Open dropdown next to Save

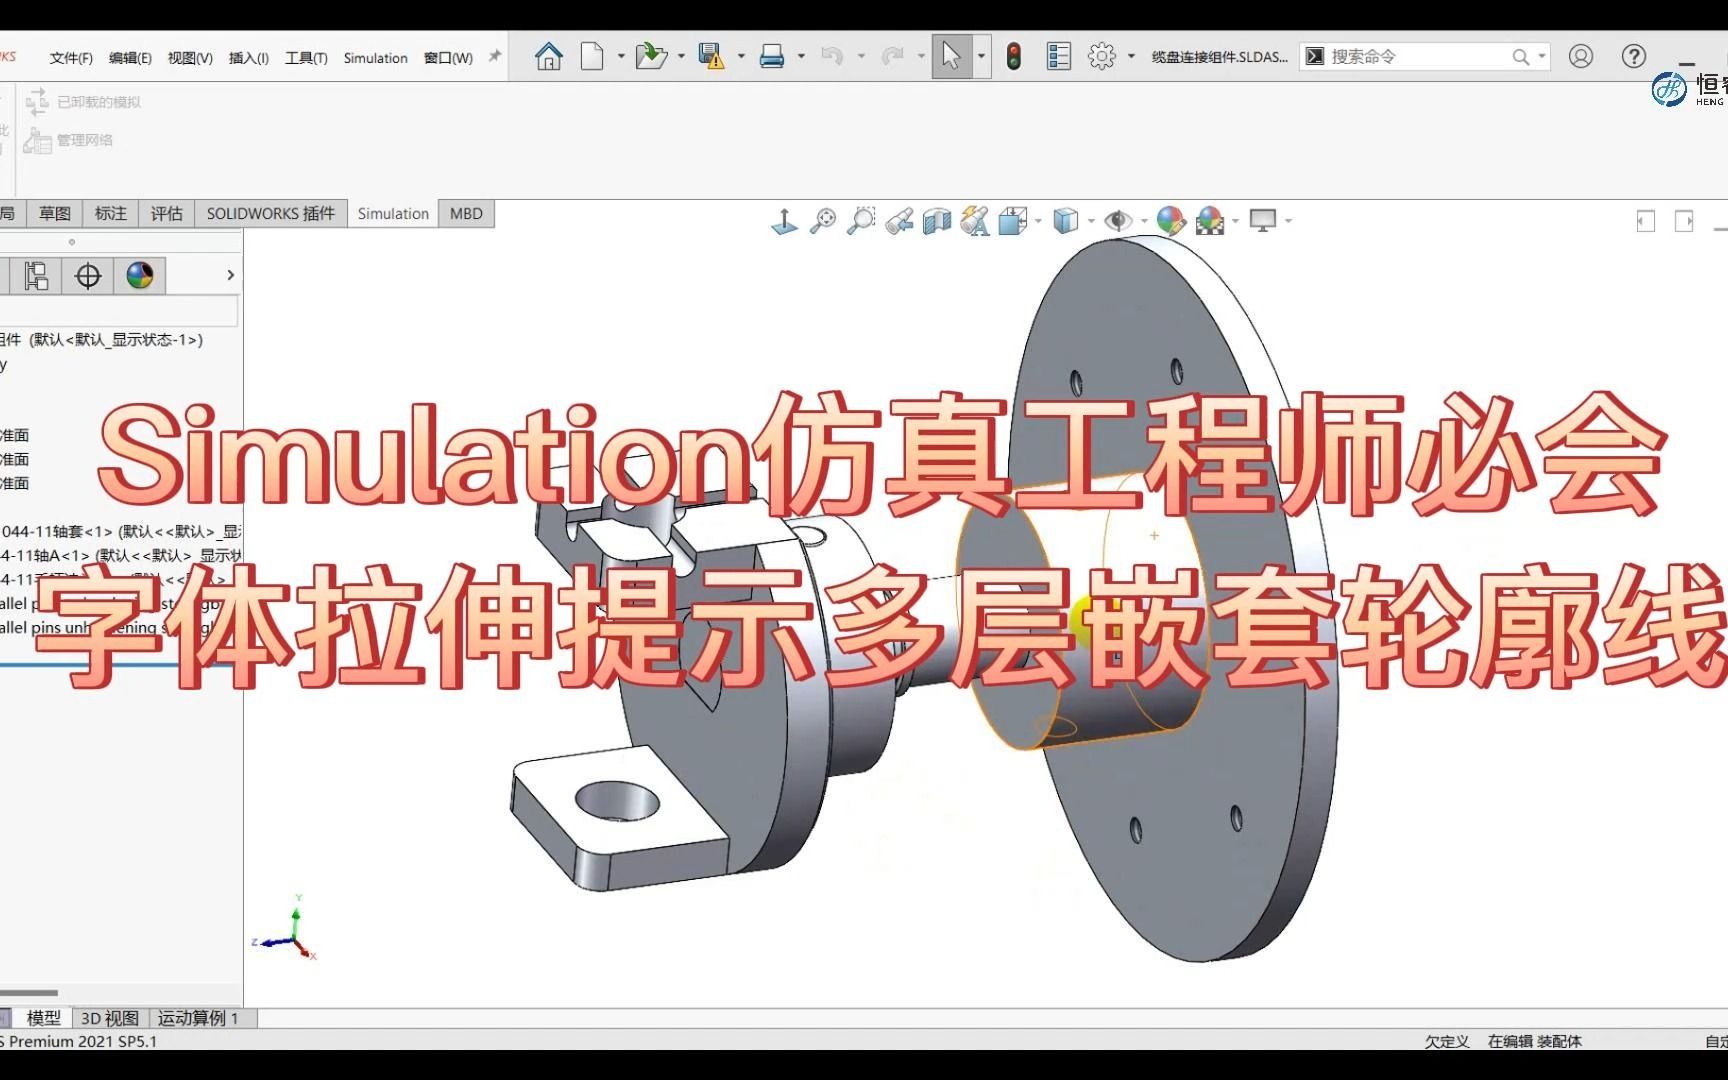pos(741,56)
